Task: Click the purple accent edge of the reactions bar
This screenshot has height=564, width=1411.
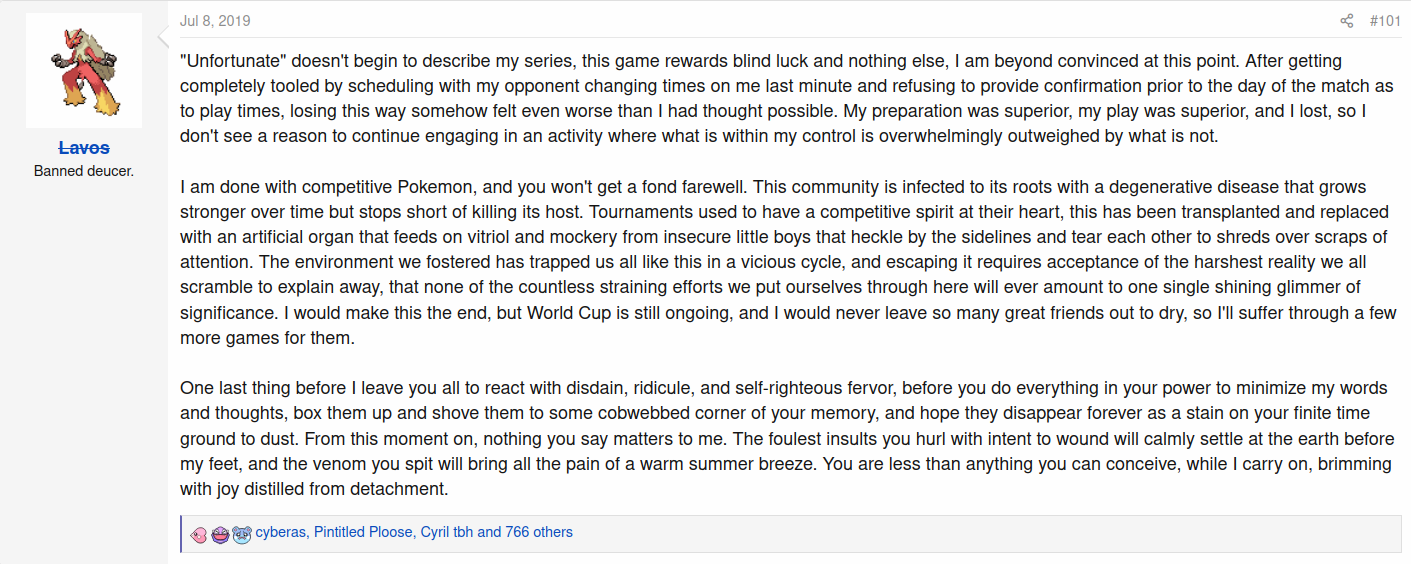Action: click(181, 533)
